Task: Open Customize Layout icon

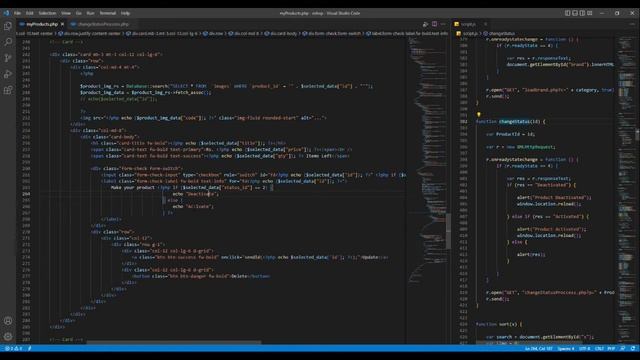Action: coord(590,13)
